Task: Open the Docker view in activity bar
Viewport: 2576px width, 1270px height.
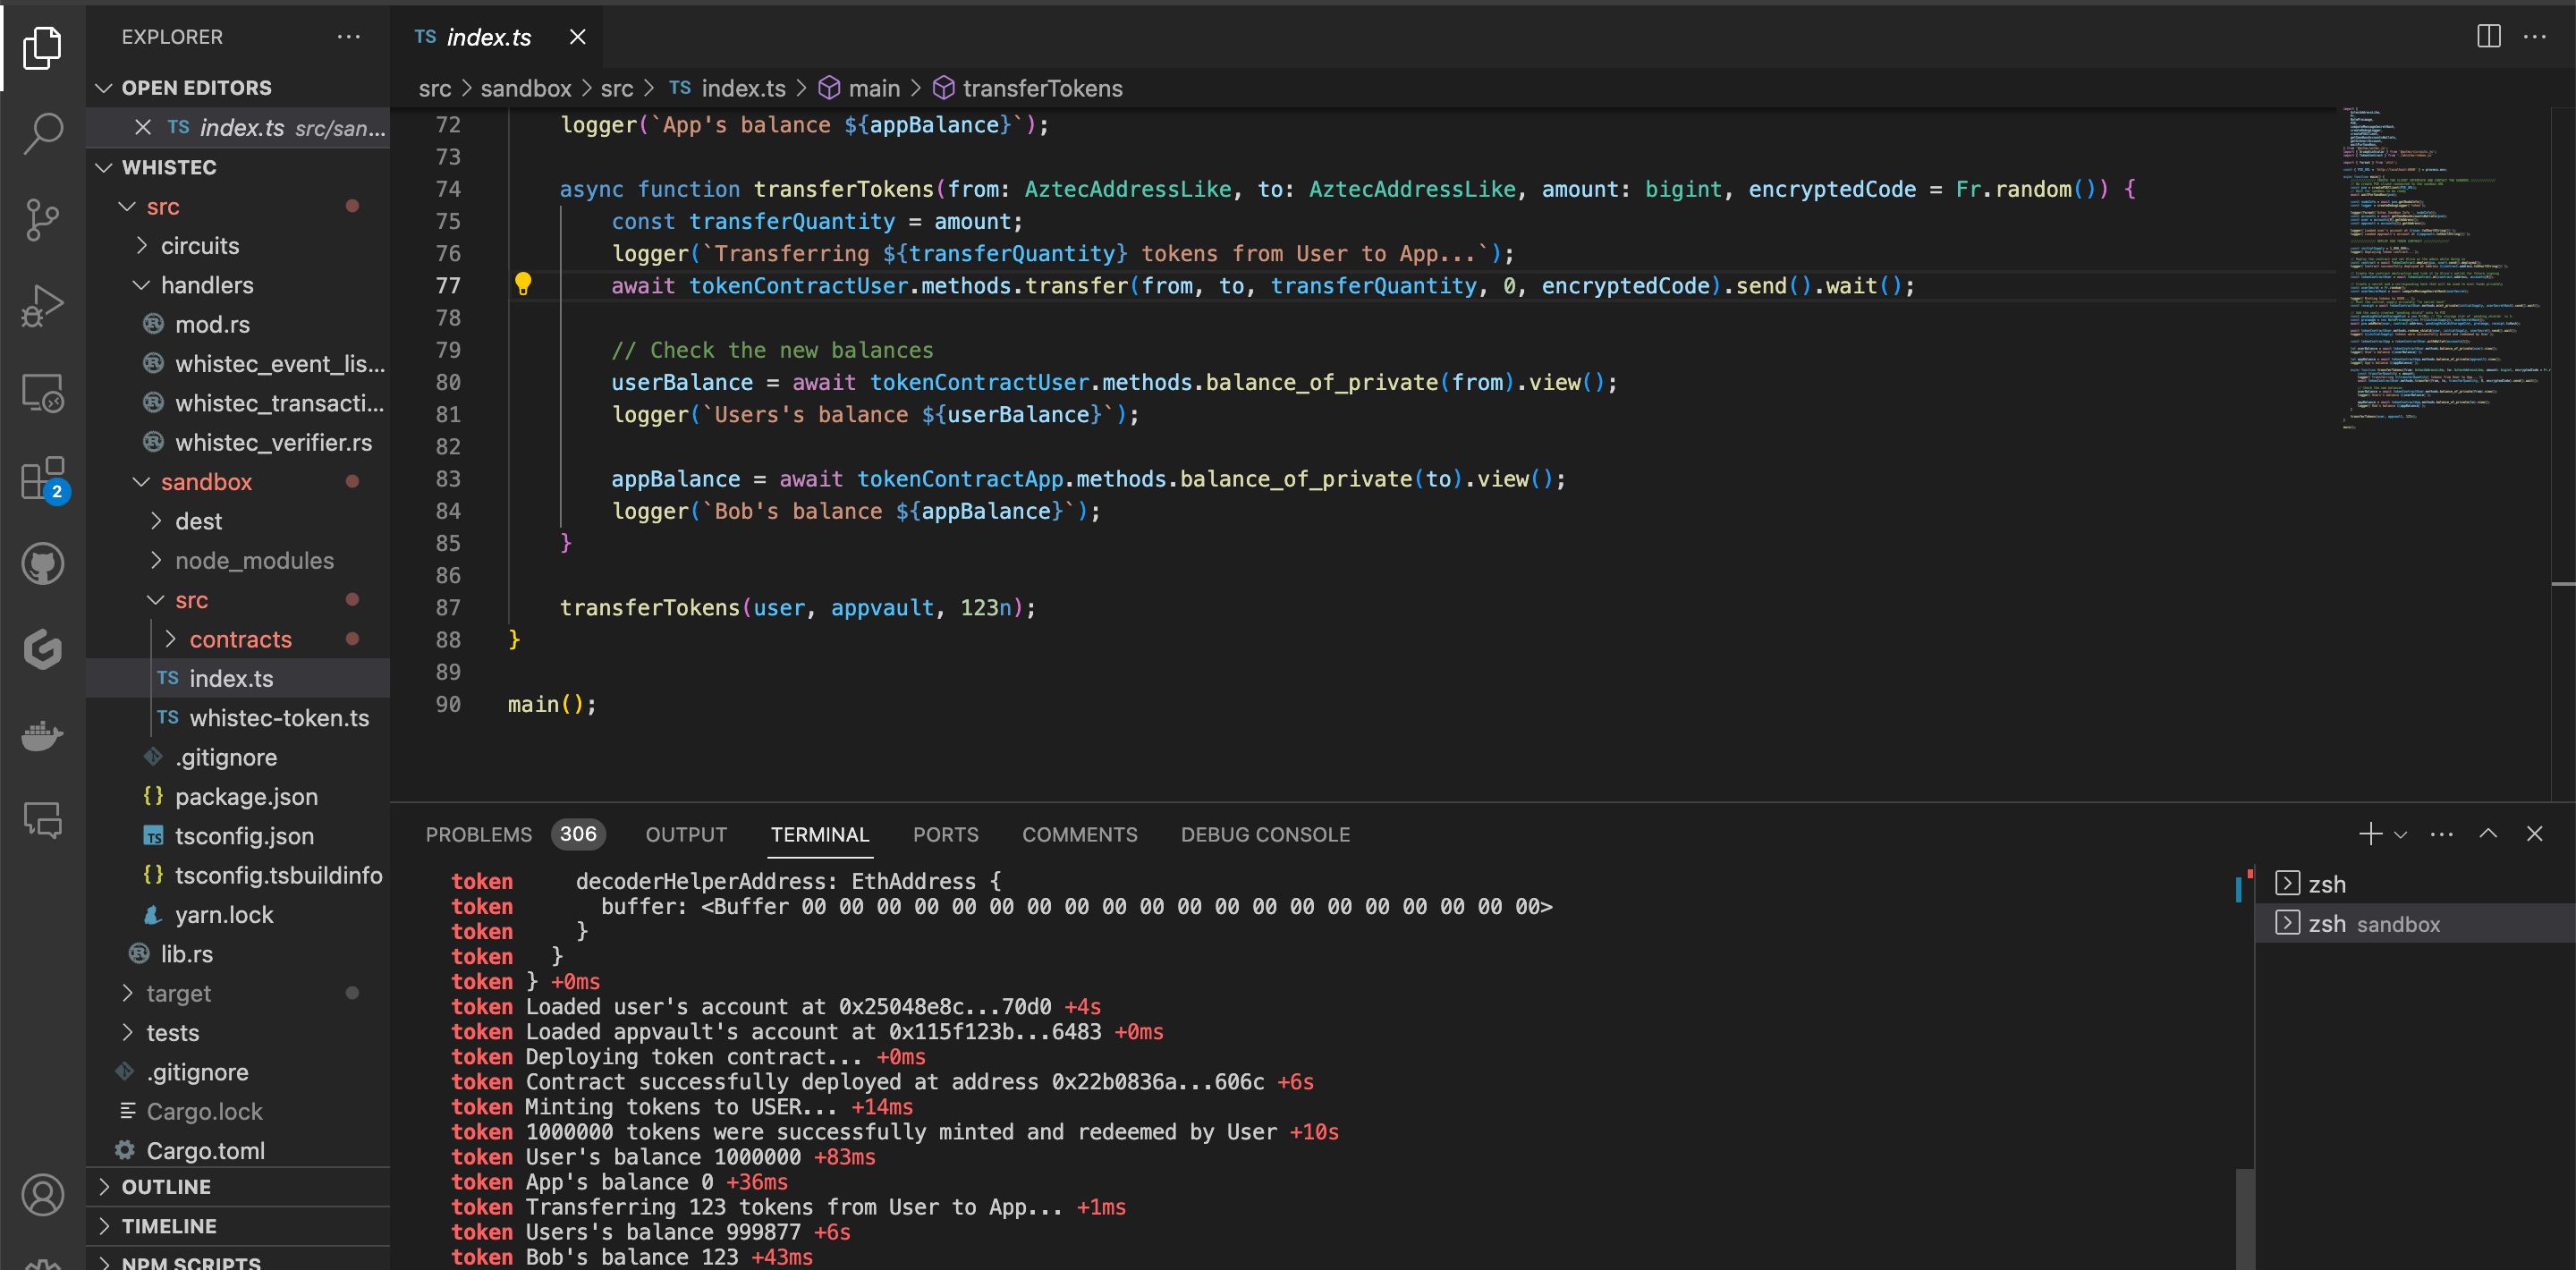Action: point(42,736)
